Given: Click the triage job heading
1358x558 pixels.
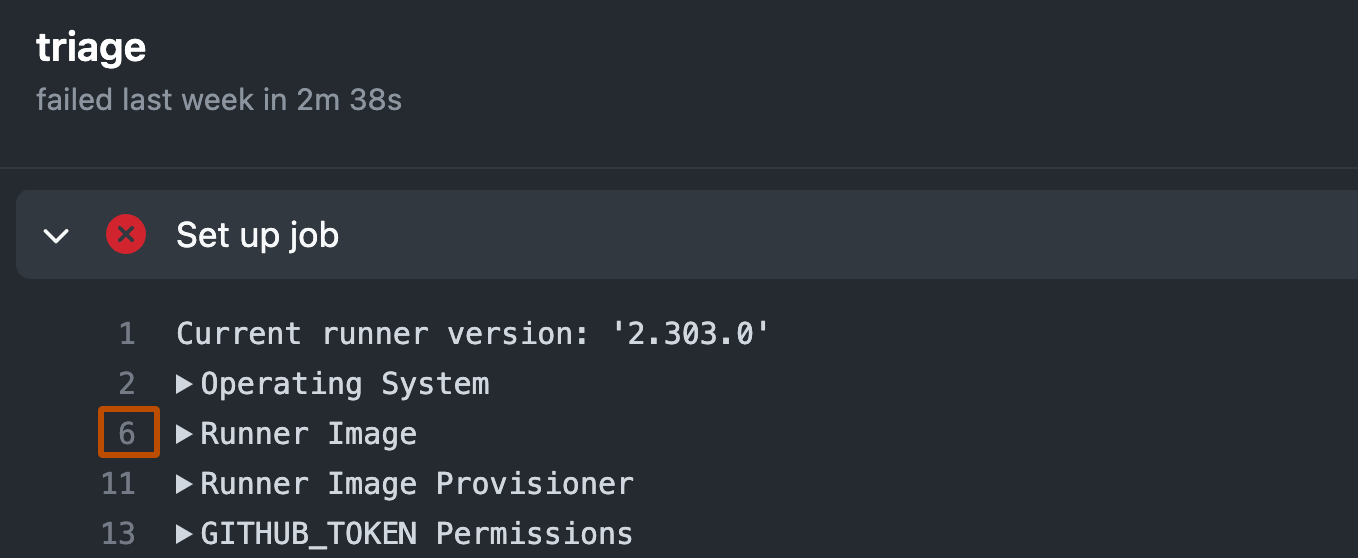Looking at the screenshot, I should click(x=91, y=48).
